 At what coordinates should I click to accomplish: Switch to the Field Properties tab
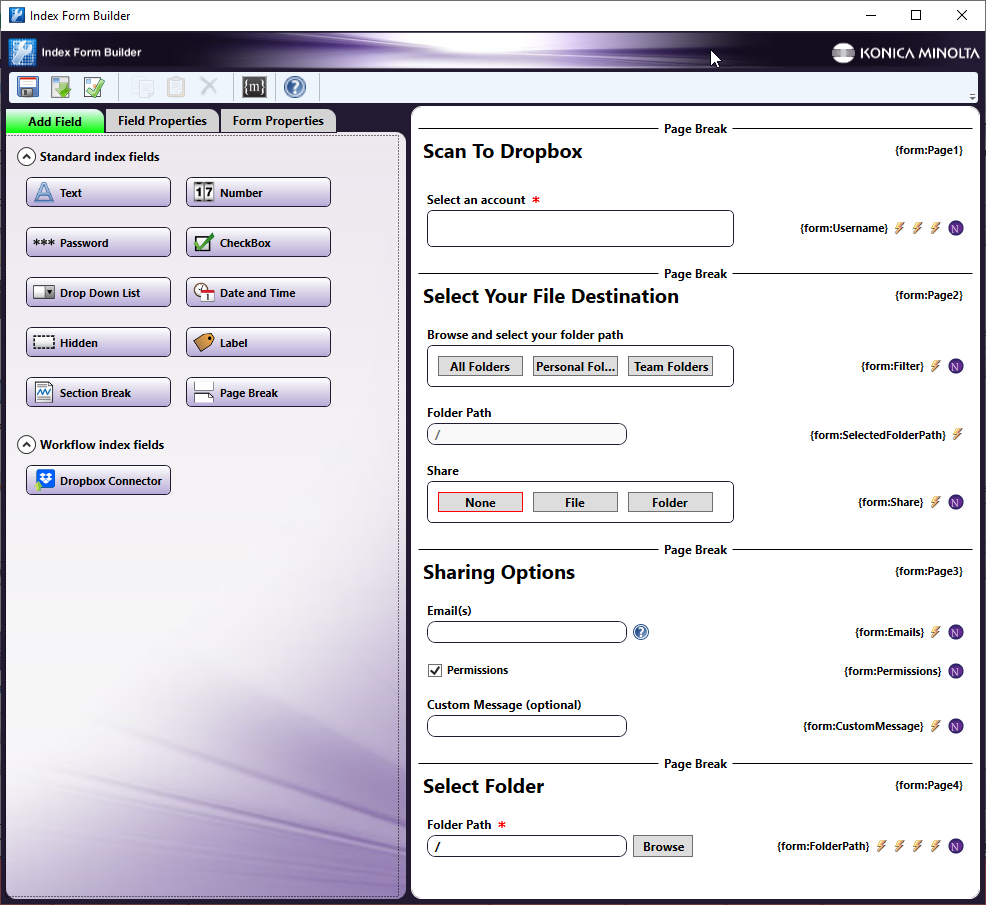click(x=162, y=121)
